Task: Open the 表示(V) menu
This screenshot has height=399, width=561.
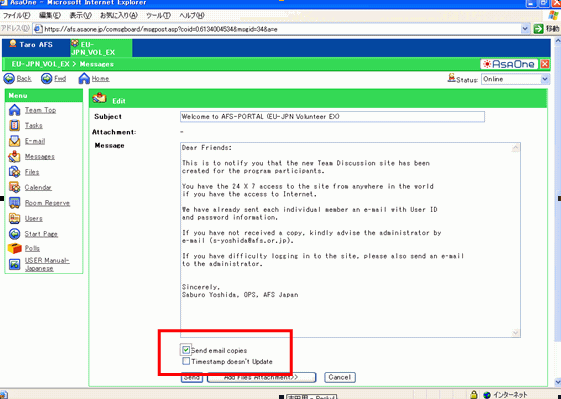Action: coord(81,15)
